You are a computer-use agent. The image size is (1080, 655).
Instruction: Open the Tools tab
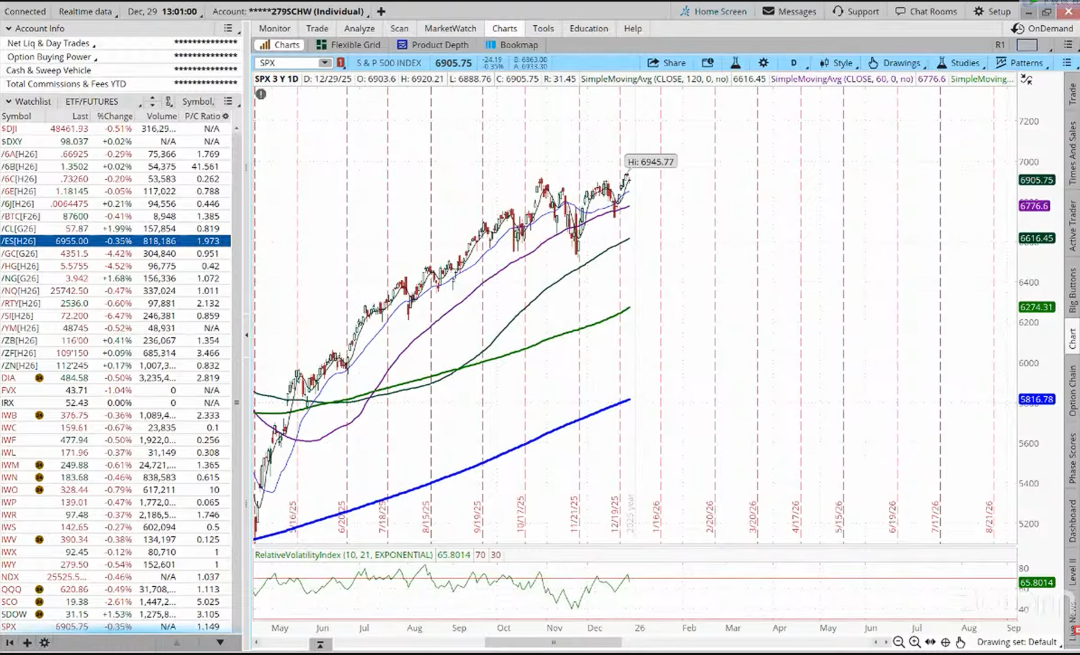(x=543, y=28)
